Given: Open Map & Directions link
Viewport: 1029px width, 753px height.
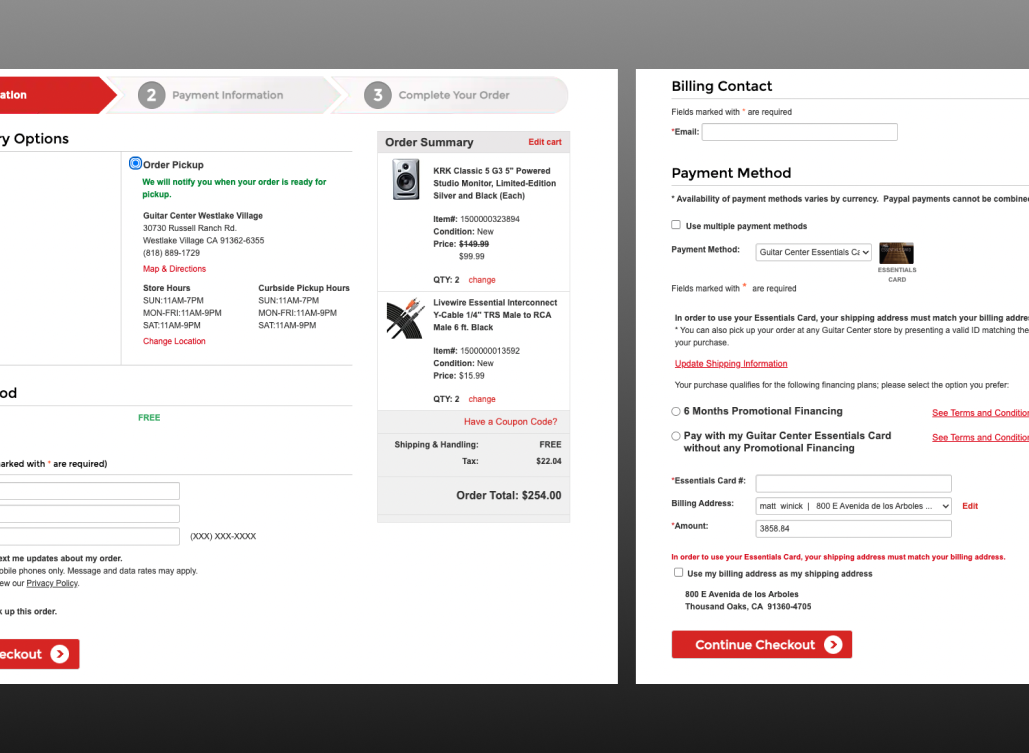Looking at the screenshot, I should click(174, 269).
